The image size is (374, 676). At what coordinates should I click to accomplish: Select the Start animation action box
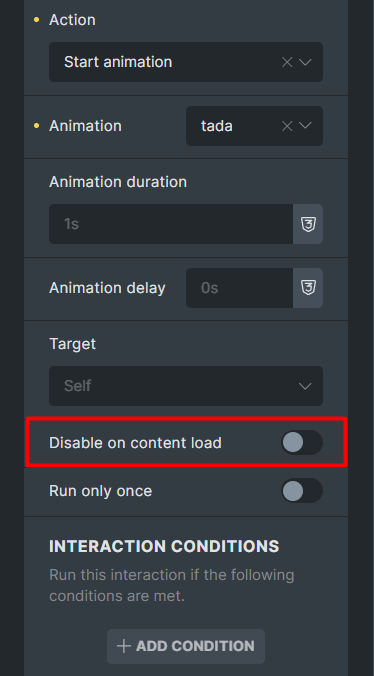click(186, 62)
